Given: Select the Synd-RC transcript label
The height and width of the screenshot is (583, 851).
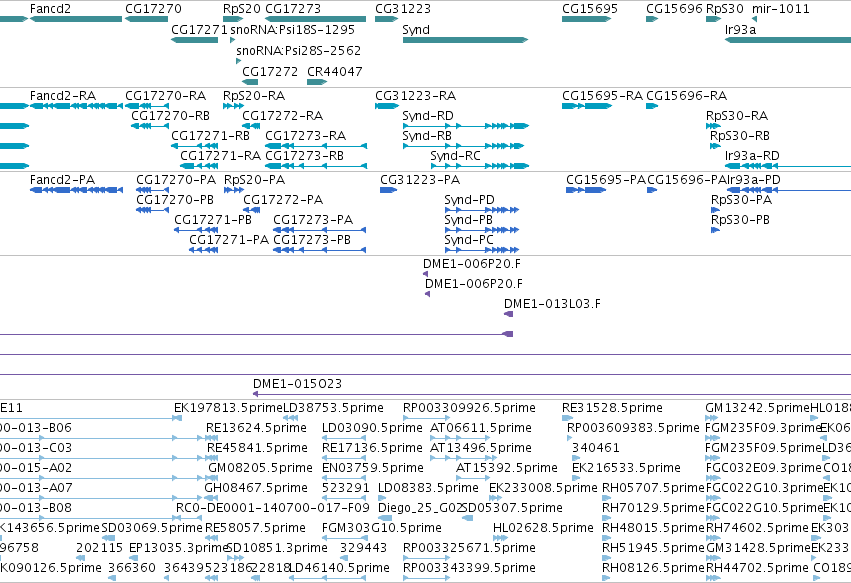Looking at the screenshot, I should coord(455,156).
